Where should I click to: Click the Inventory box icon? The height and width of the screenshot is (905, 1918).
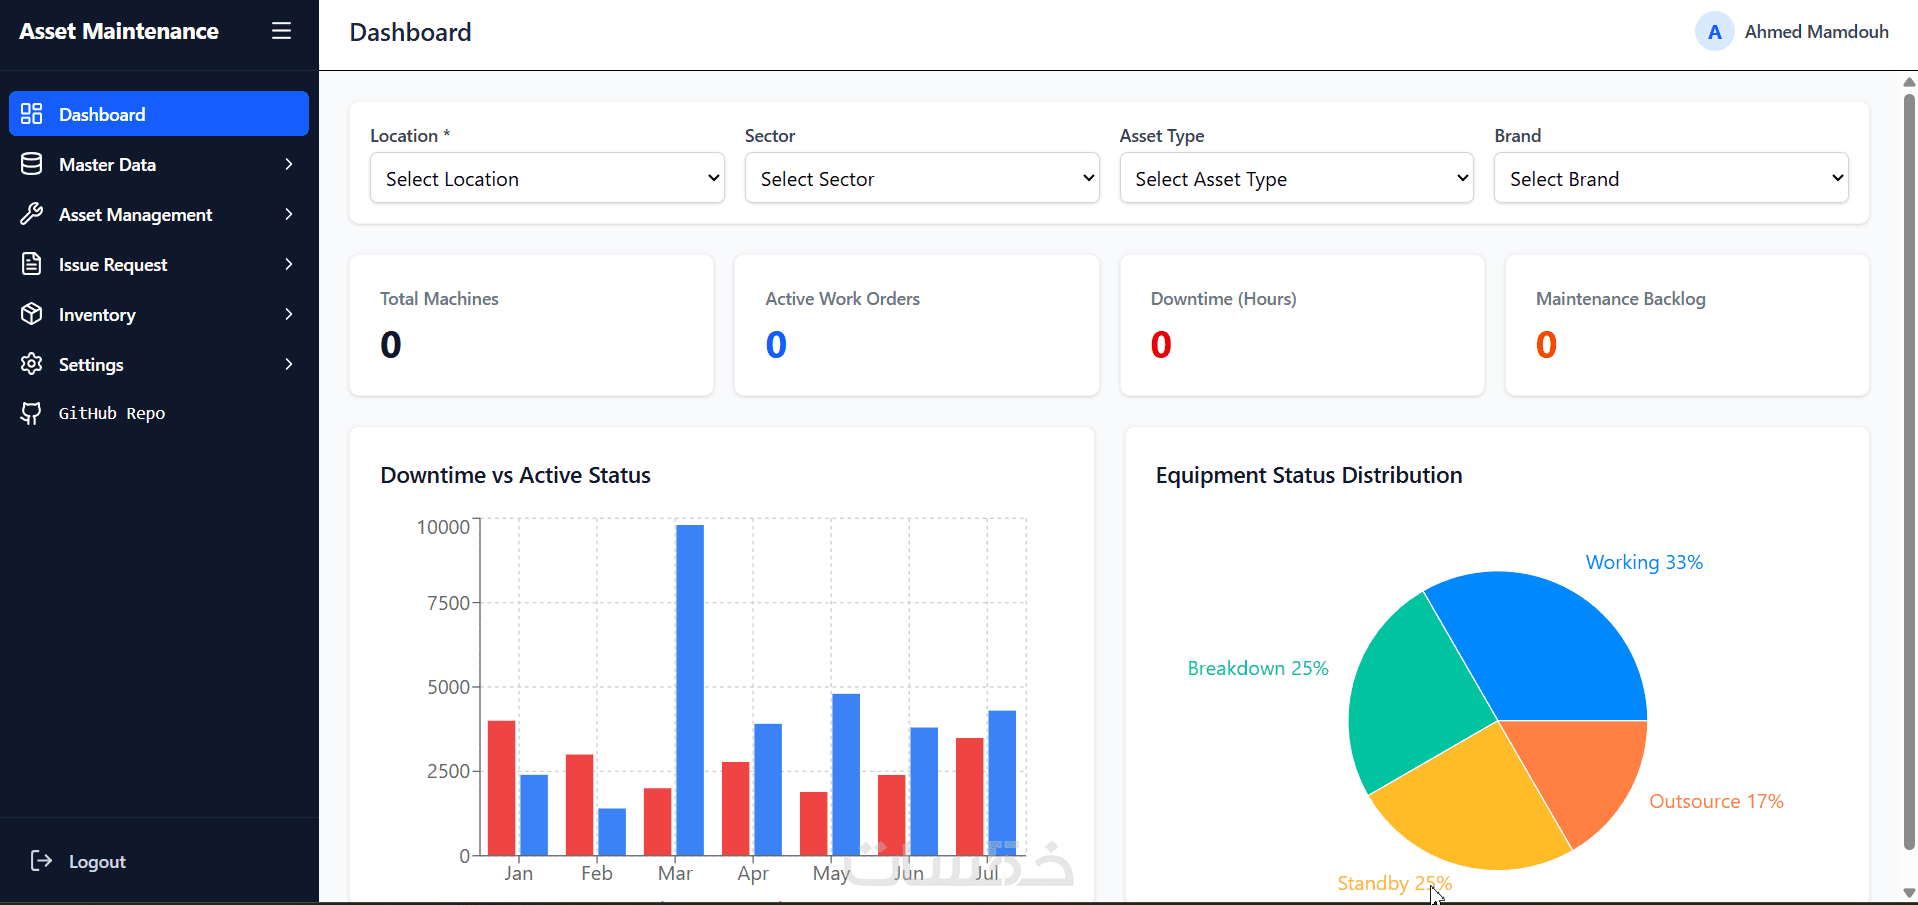point(32,314)
